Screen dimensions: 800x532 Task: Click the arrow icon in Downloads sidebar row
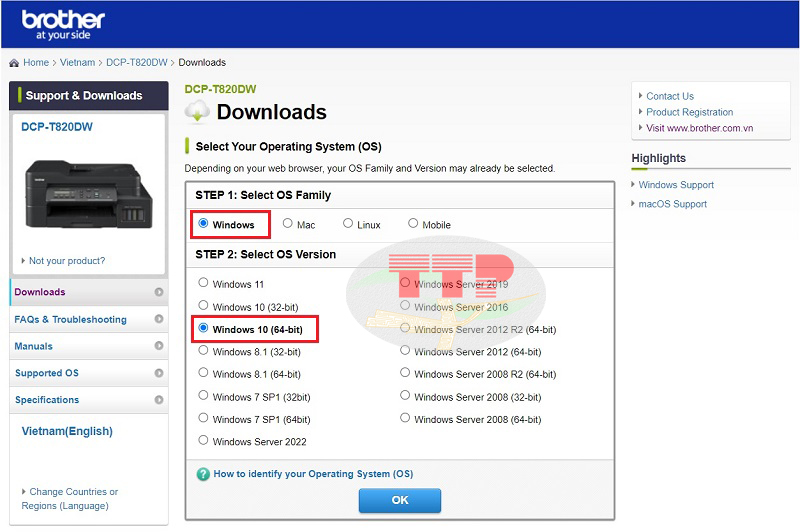(x=159, y=292)
